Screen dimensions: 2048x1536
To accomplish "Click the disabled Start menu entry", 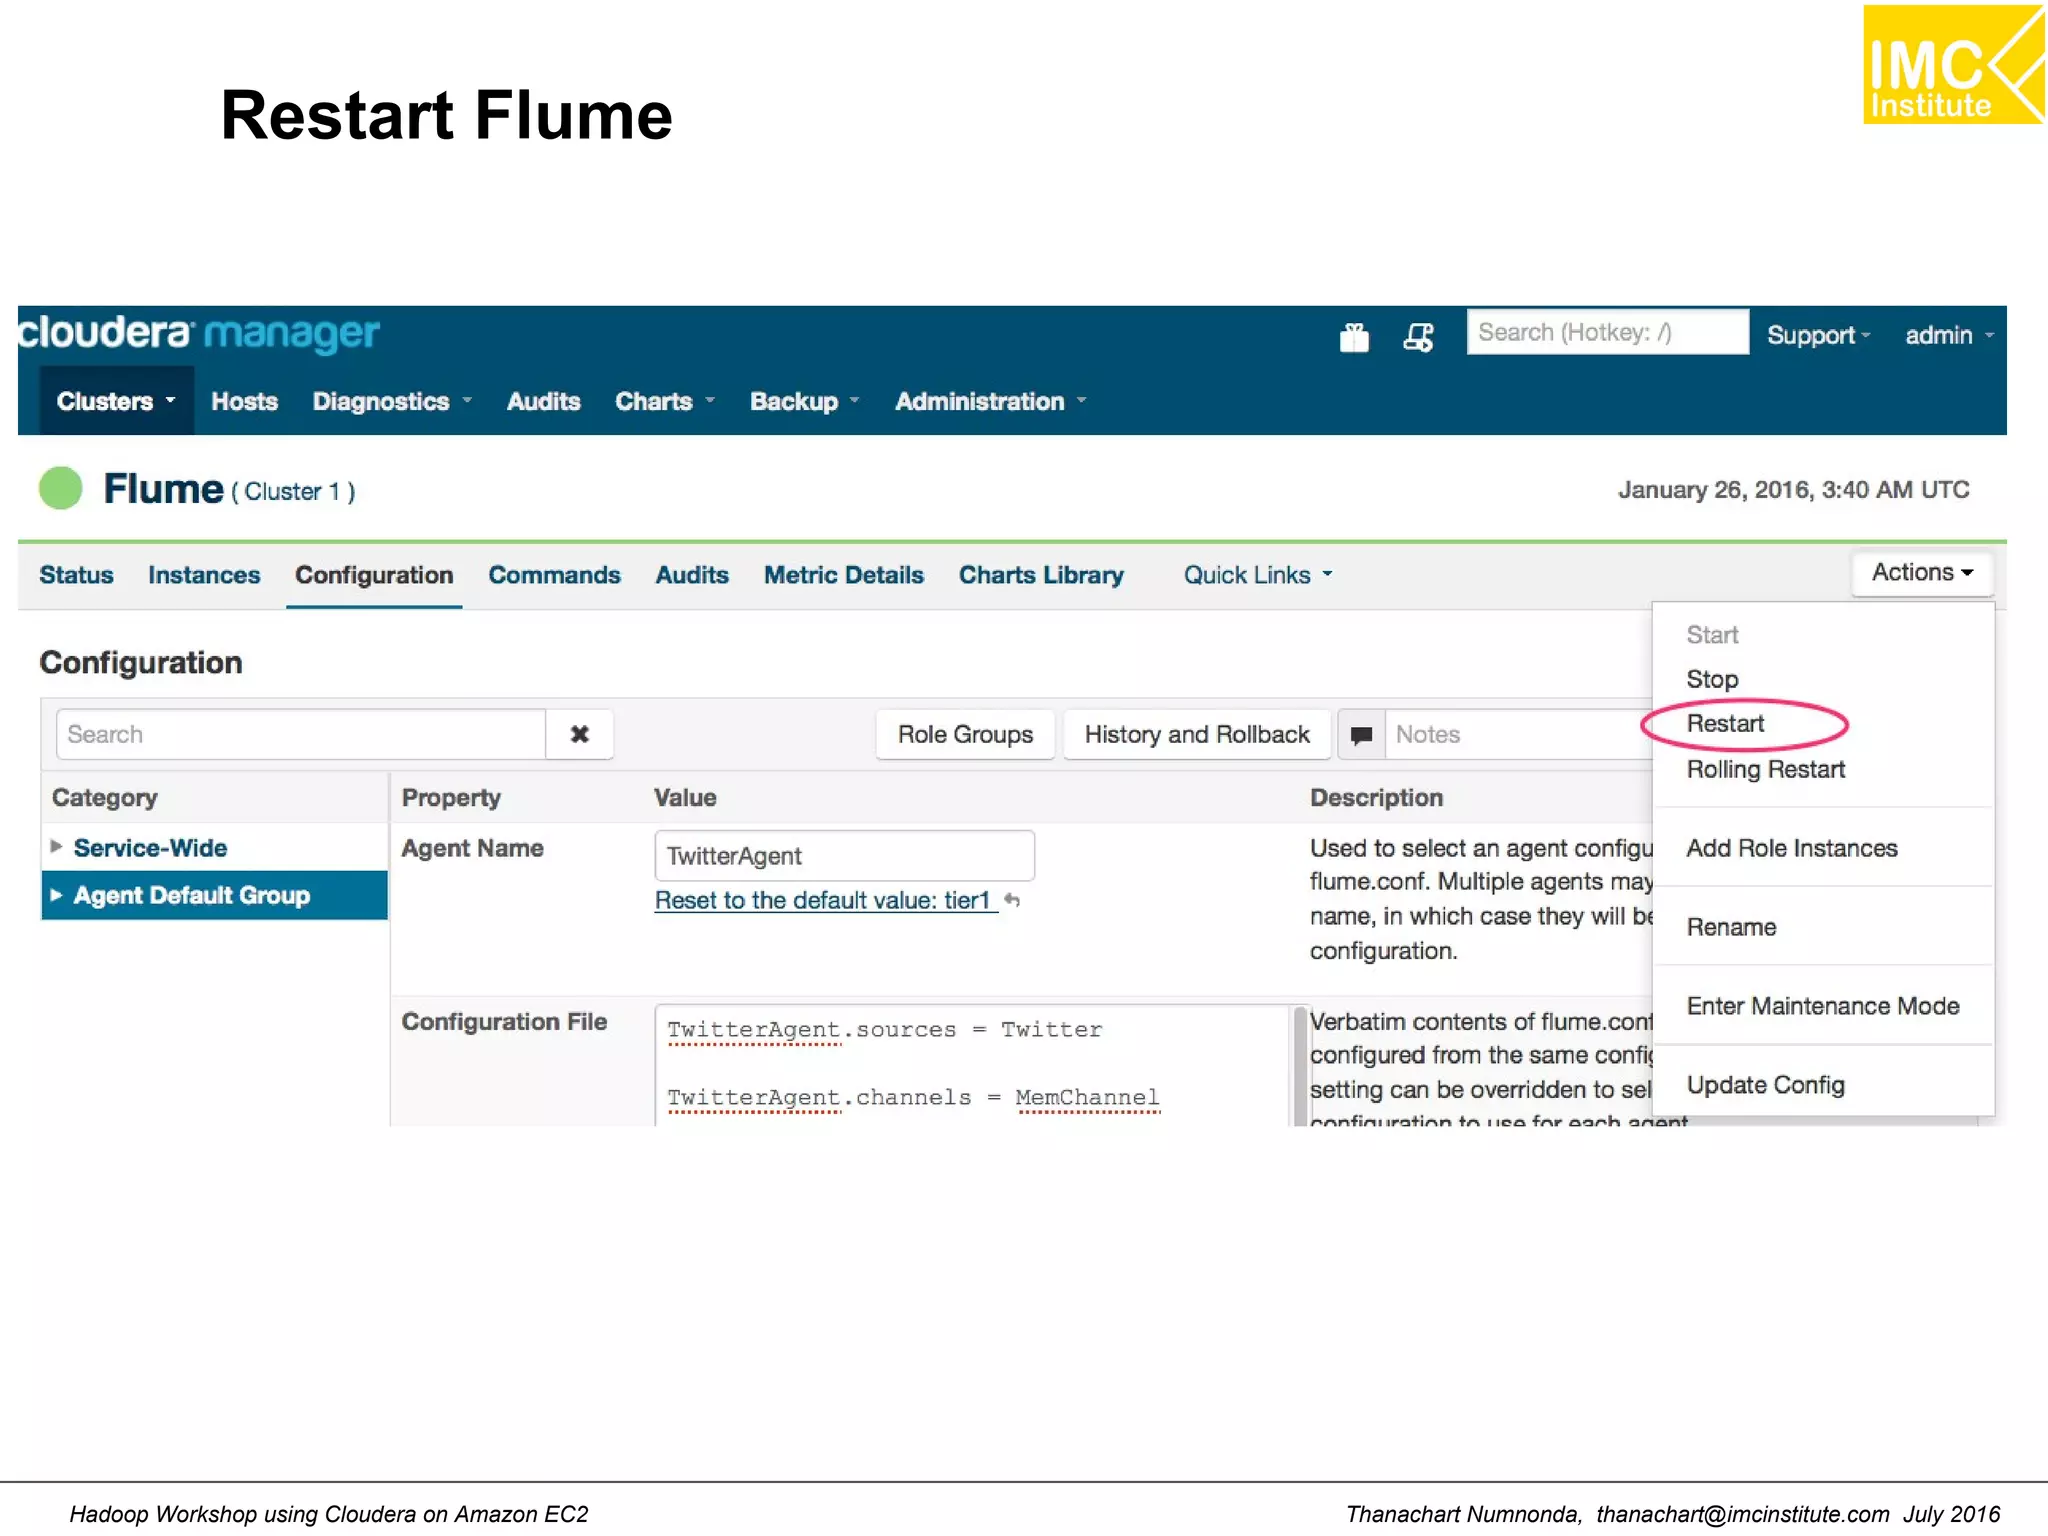I will [1712, 635].
